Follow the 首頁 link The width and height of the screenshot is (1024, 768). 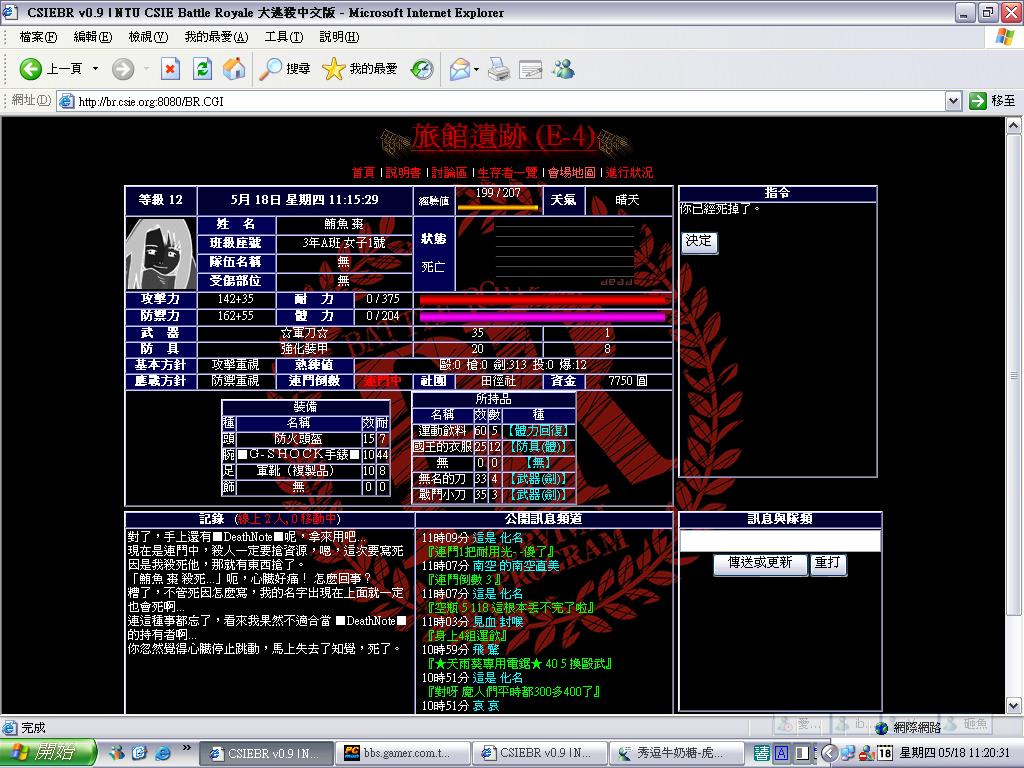pos(363,172)
